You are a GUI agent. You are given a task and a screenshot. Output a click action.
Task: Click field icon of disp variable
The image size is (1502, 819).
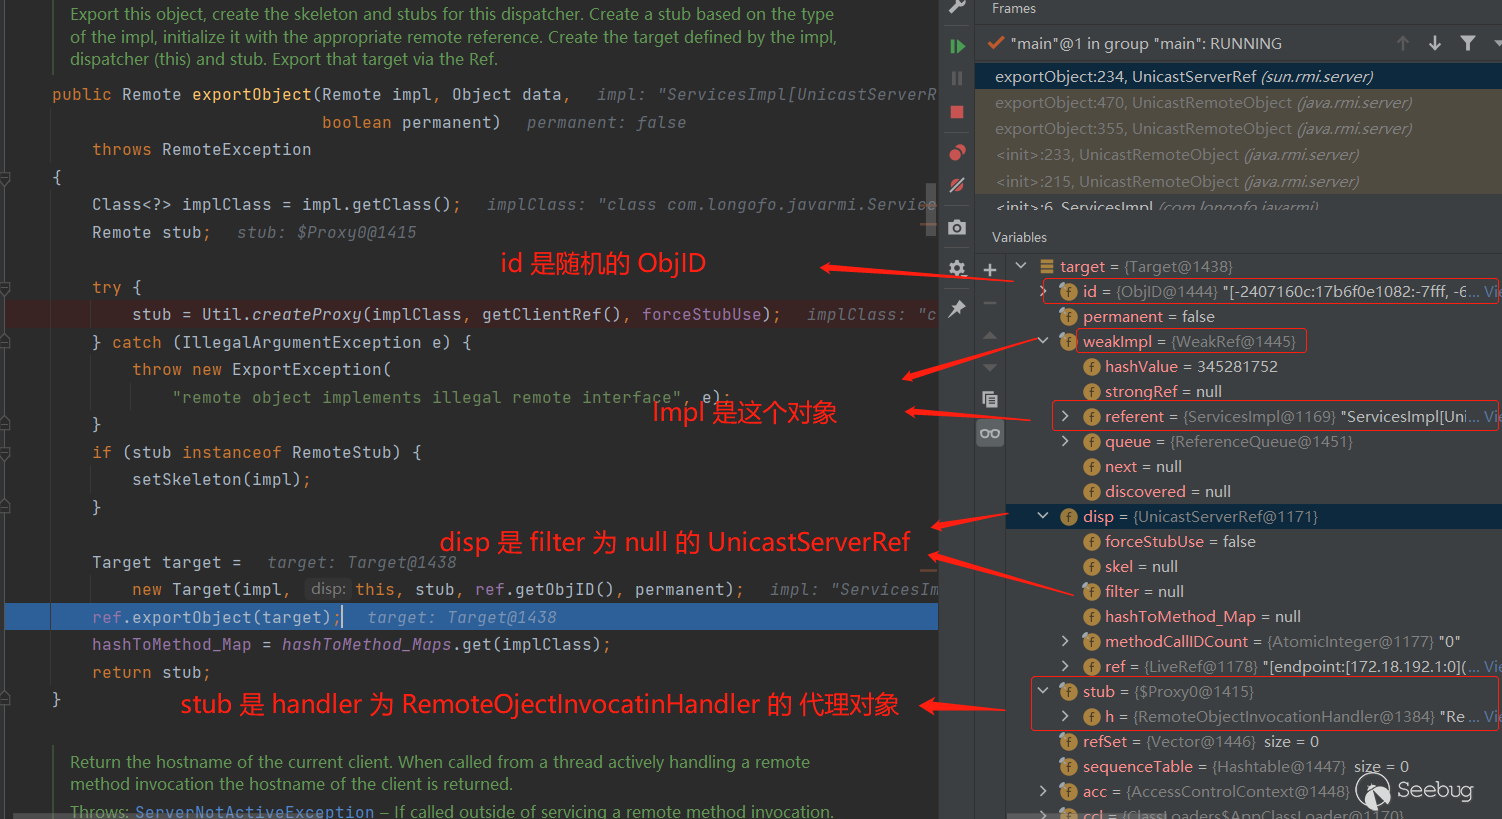pyautogui.click(x=1069, y=516)
